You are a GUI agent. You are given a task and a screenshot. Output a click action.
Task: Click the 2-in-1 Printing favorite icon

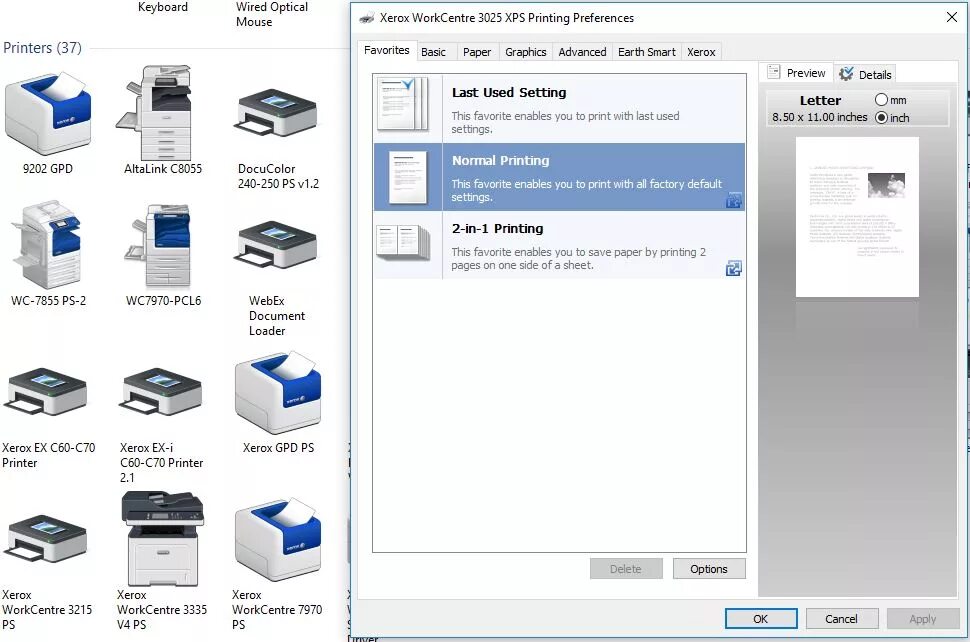click(x=403, y=242)
